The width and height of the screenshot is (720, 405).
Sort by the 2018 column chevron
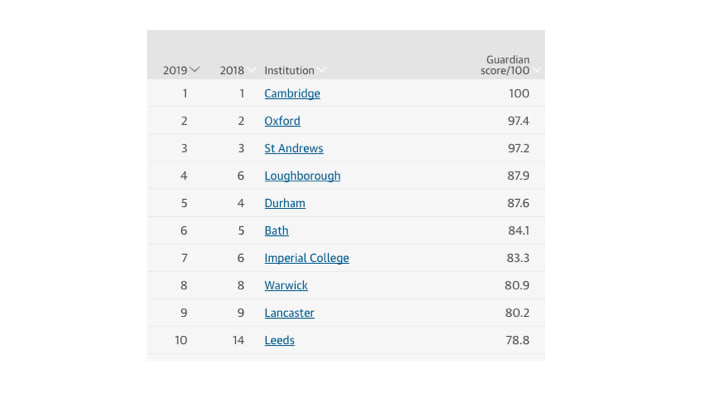[251, 70]
